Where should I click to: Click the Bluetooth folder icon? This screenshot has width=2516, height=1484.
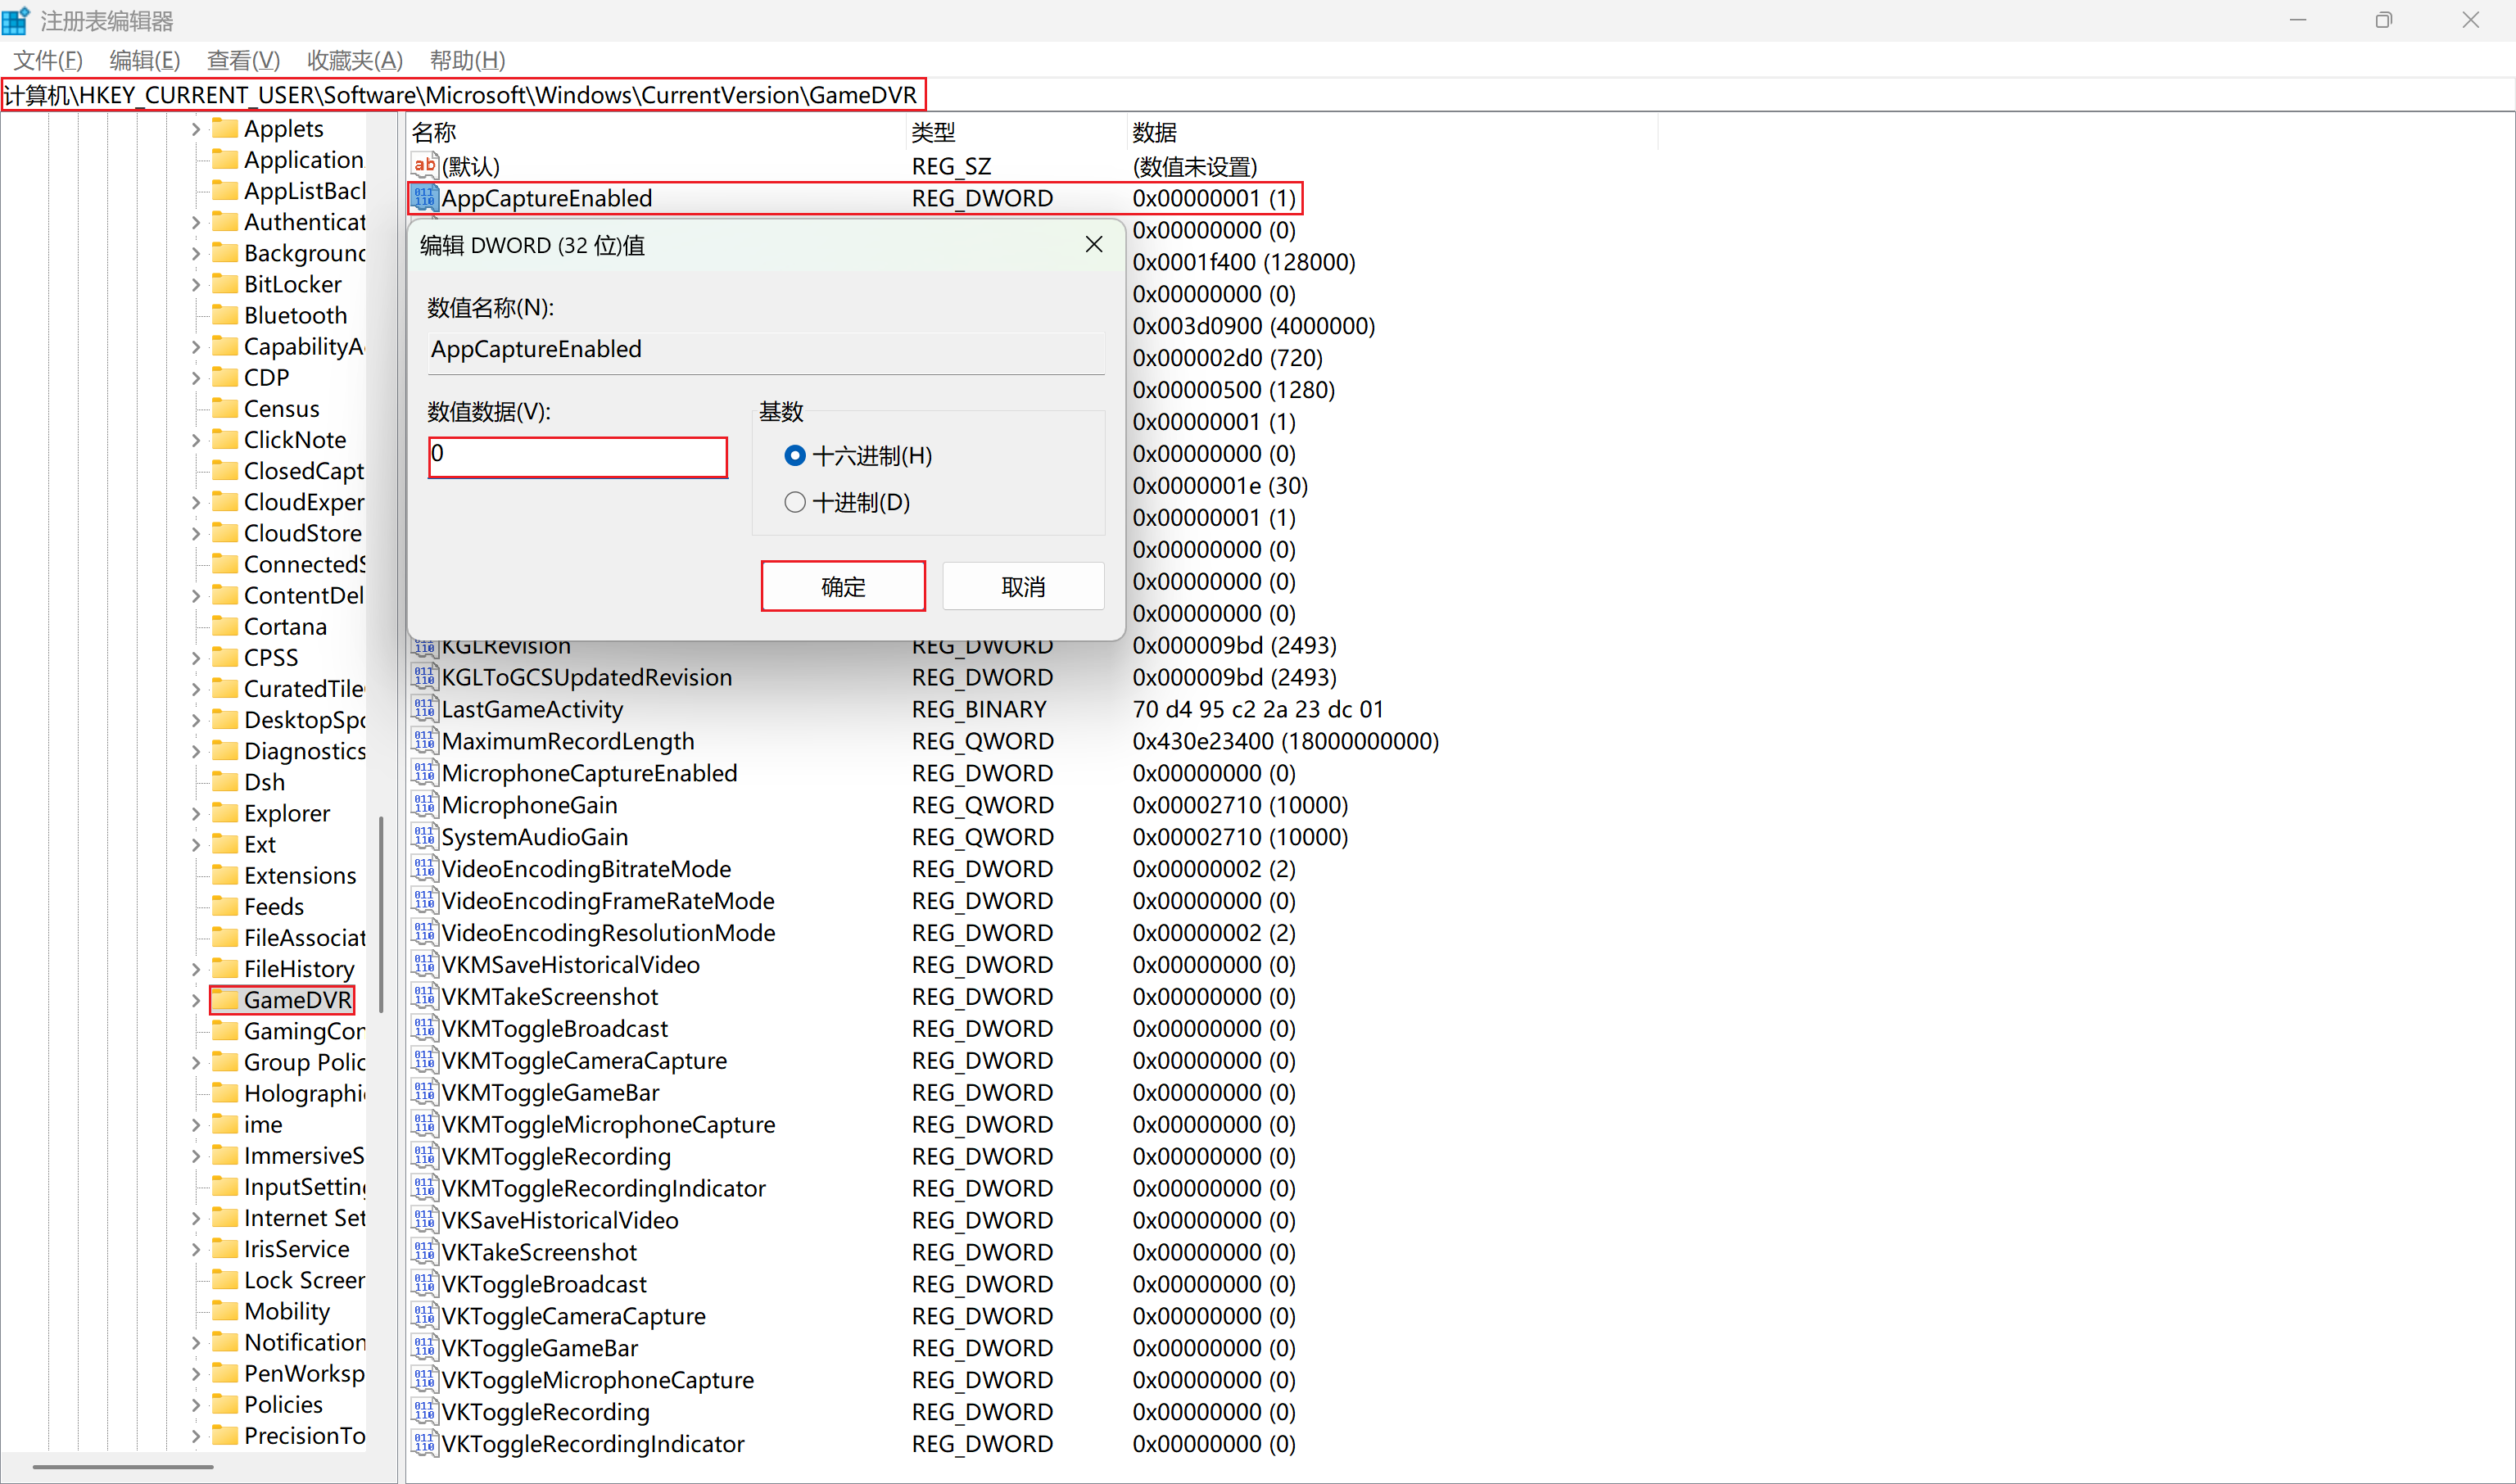click(x=227, y=315)
